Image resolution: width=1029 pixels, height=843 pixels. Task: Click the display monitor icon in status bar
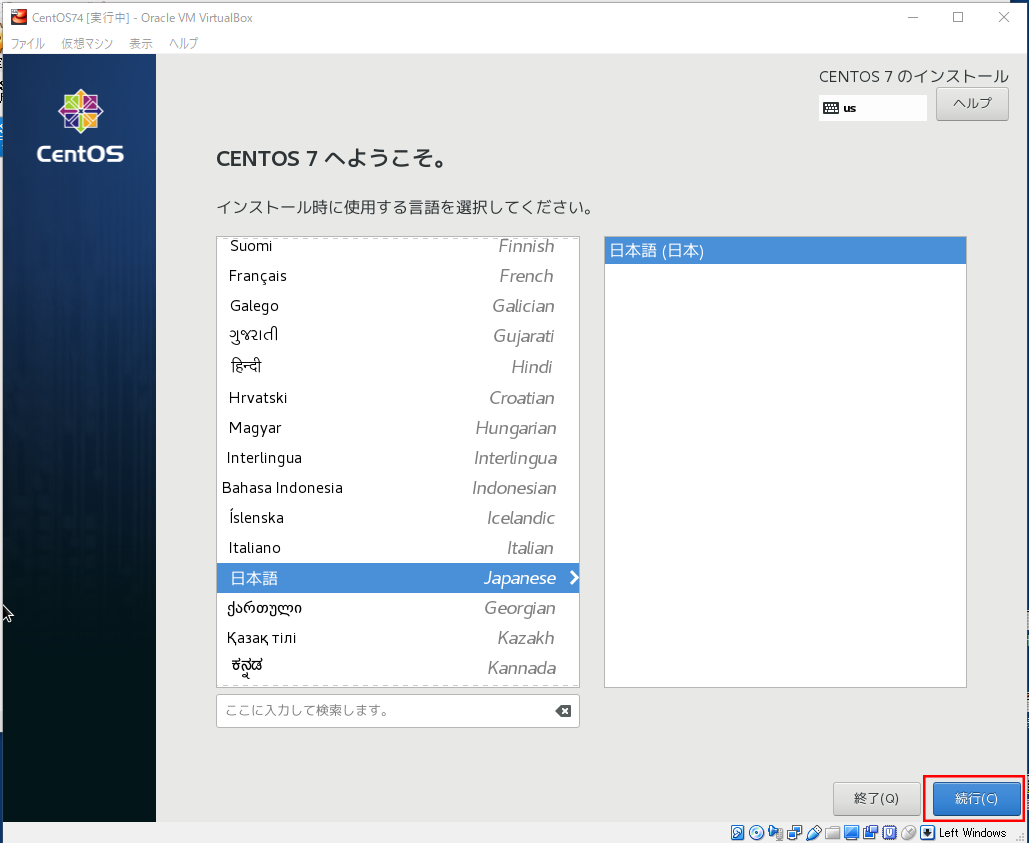coord(851,833)
